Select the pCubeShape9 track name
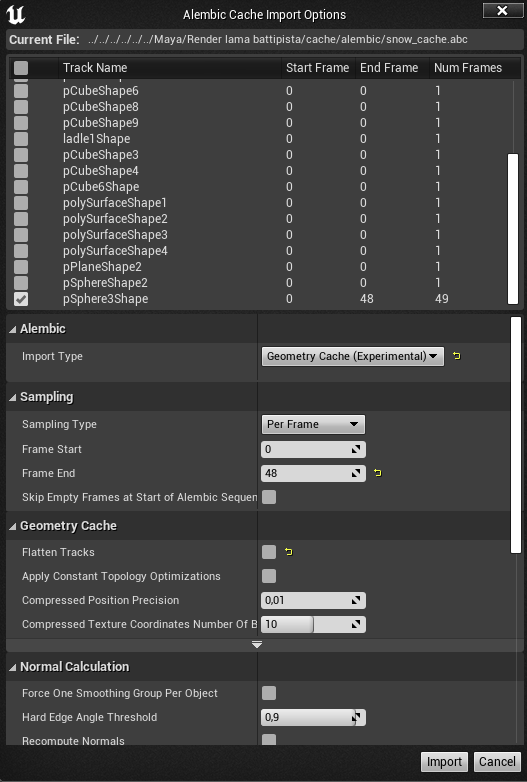This screenshot has width=527, height=782. pos(101,123)
